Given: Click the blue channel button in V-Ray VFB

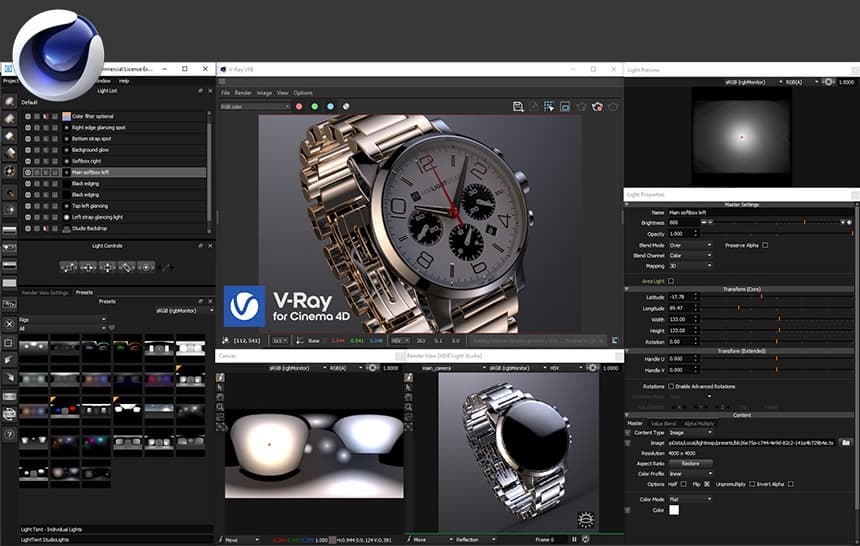Looking at the screenshot, I should click(x=330, y=106).
